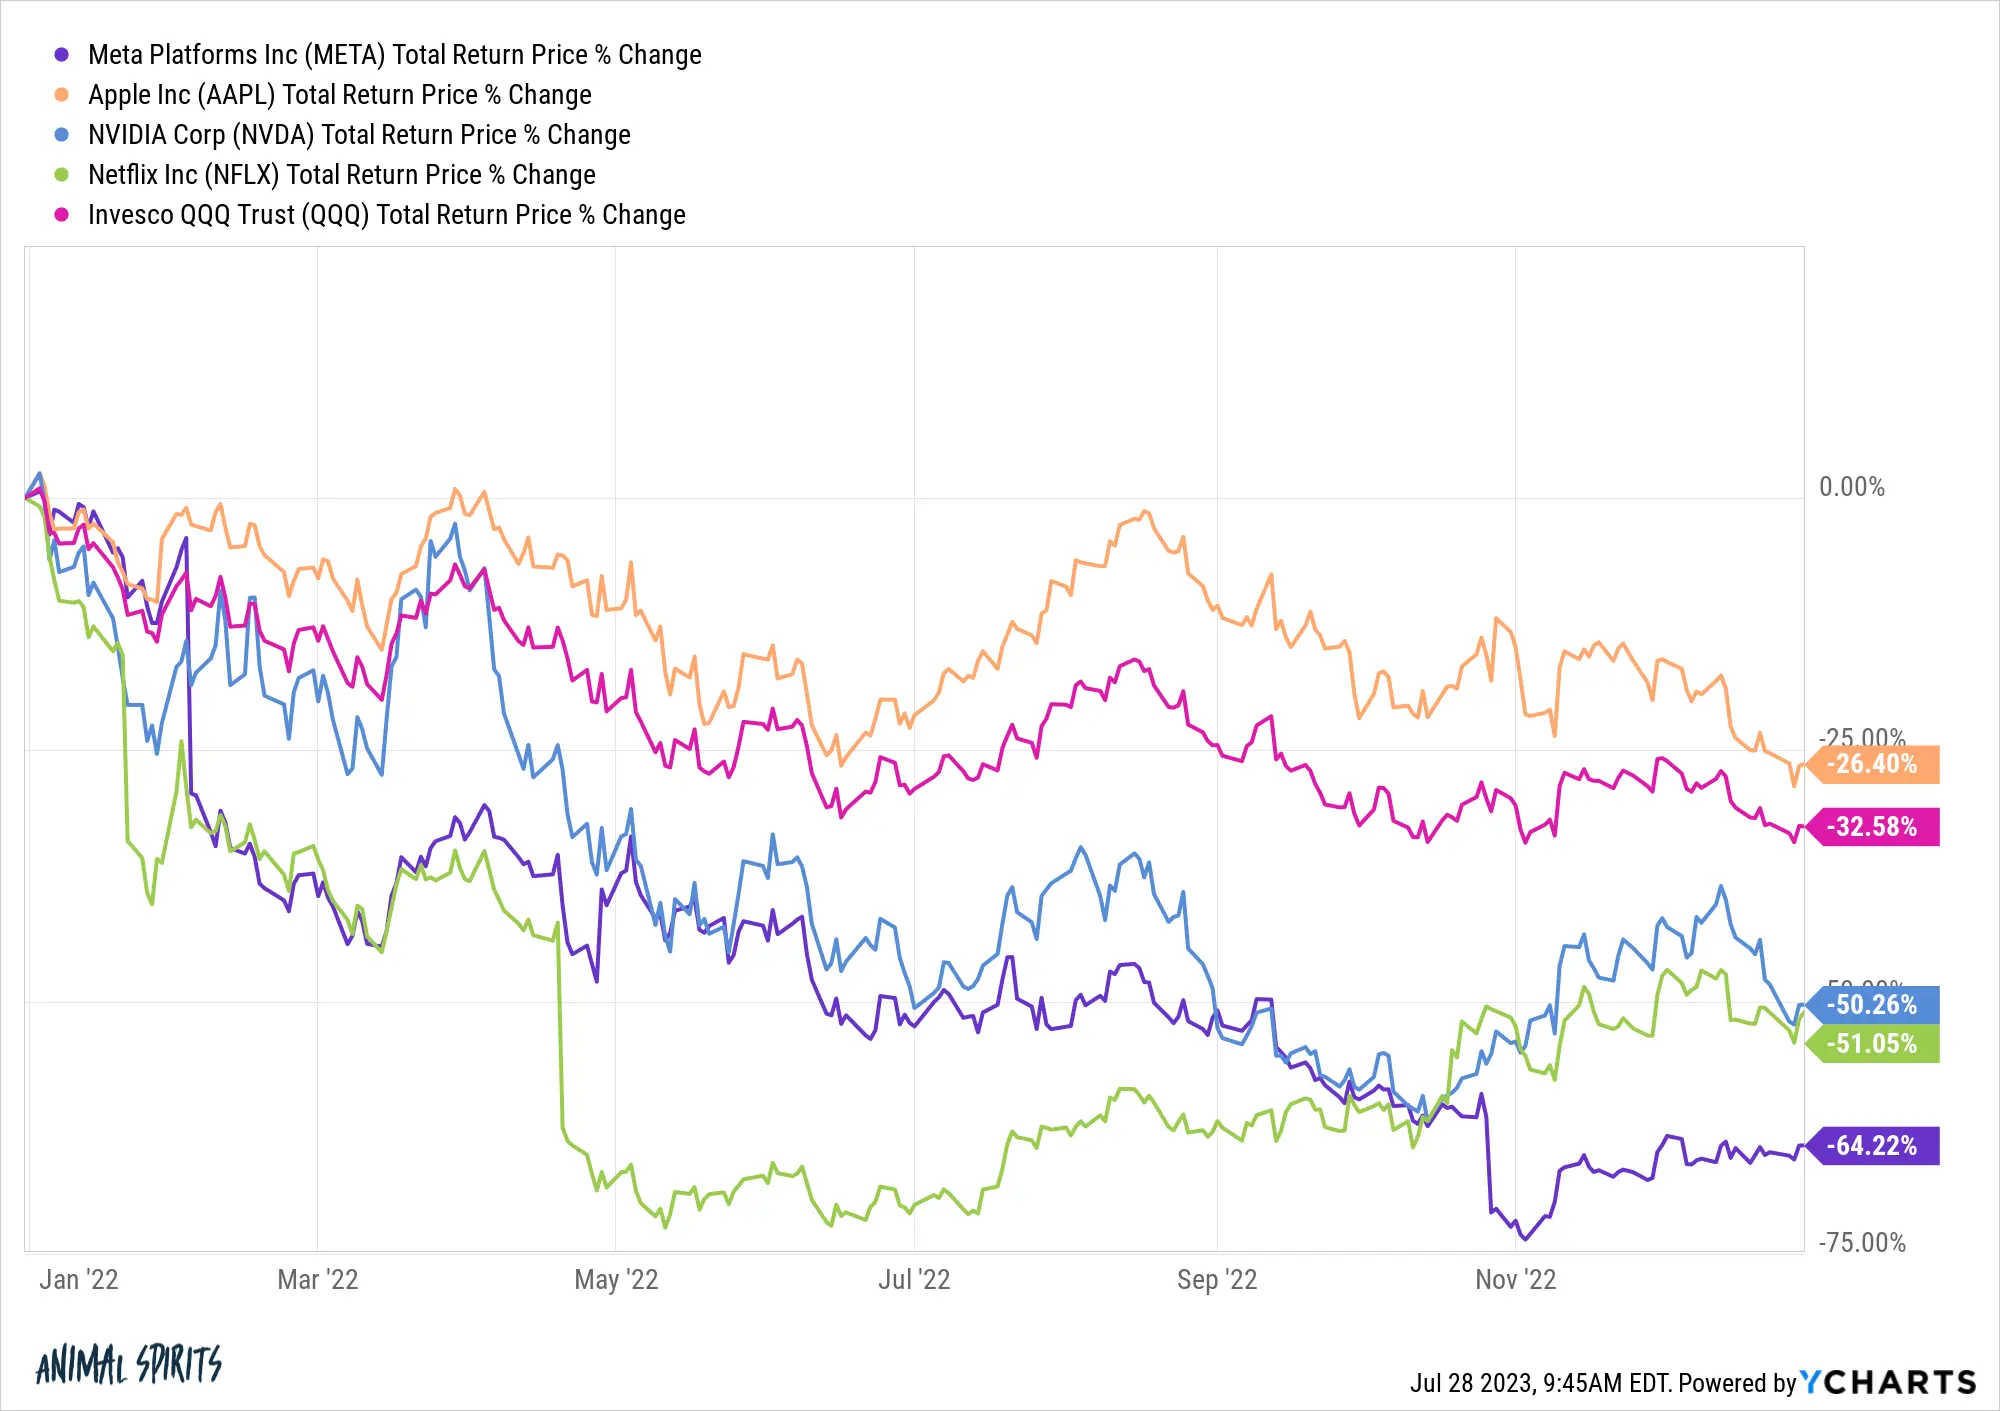
Task: Click the 0.00% y-axis label
Action: [x=1852, y=487]
